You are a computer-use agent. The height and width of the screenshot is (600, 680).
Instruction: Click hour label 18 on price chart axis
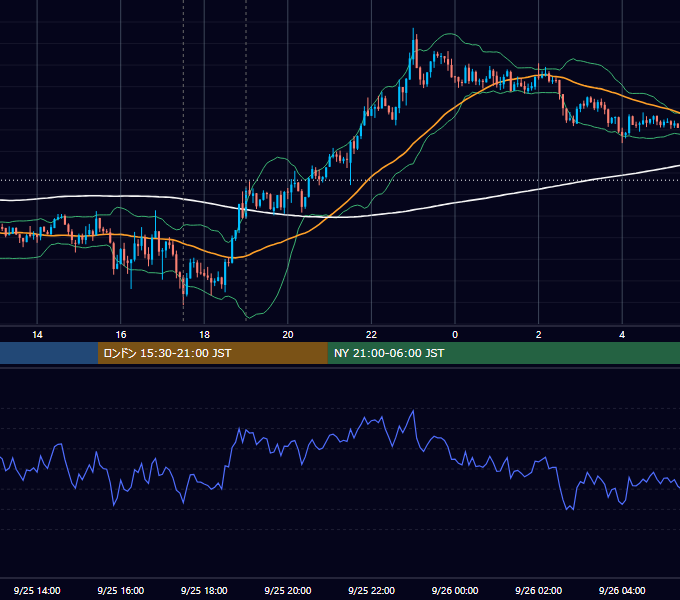(x=204, y=335)
